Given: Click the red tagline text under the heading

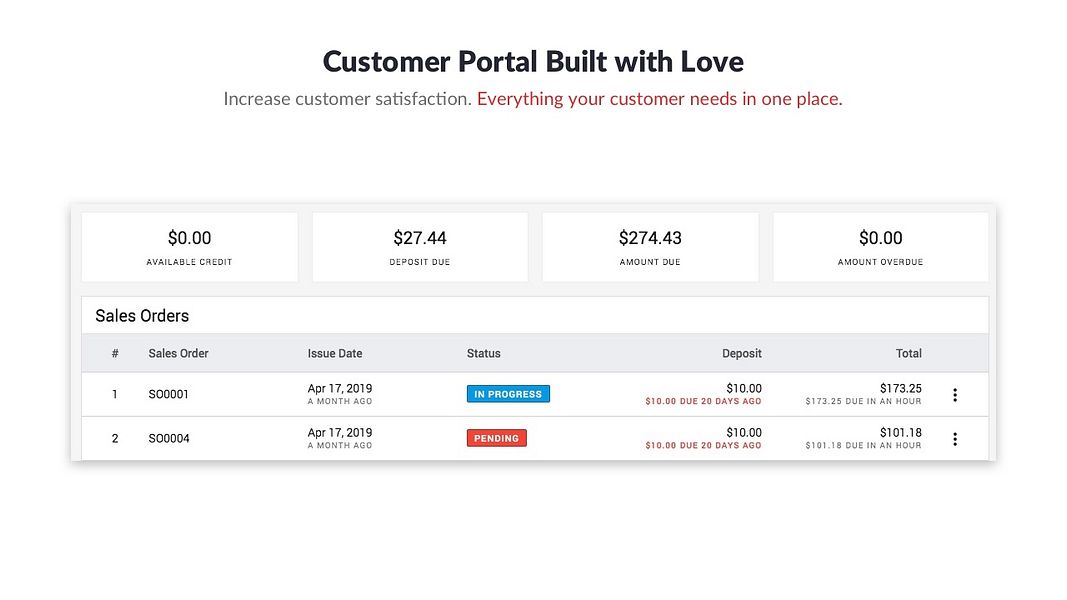Looking at the screenshot, I should [659, 99].
